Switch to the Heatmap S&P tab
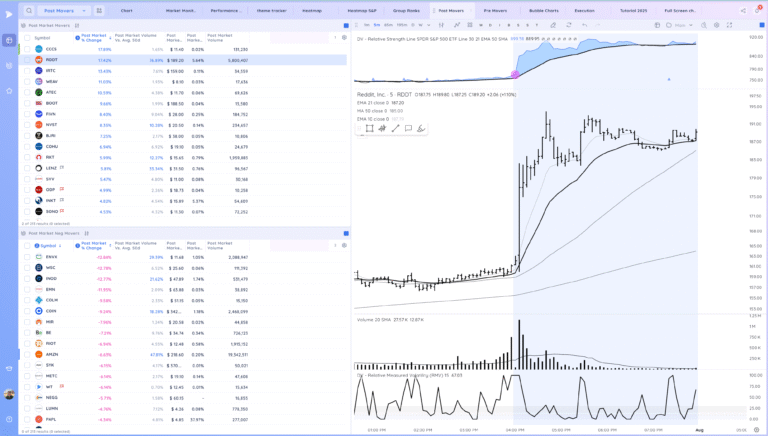The width and height of the screenshot is (768, 436). [x=362, y=10]
